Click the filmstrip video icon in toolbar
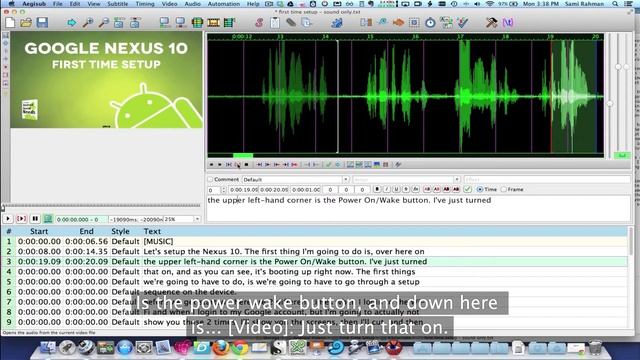This screenshot has width=640, height=360. pyautogui.click(x=213, y=22)
